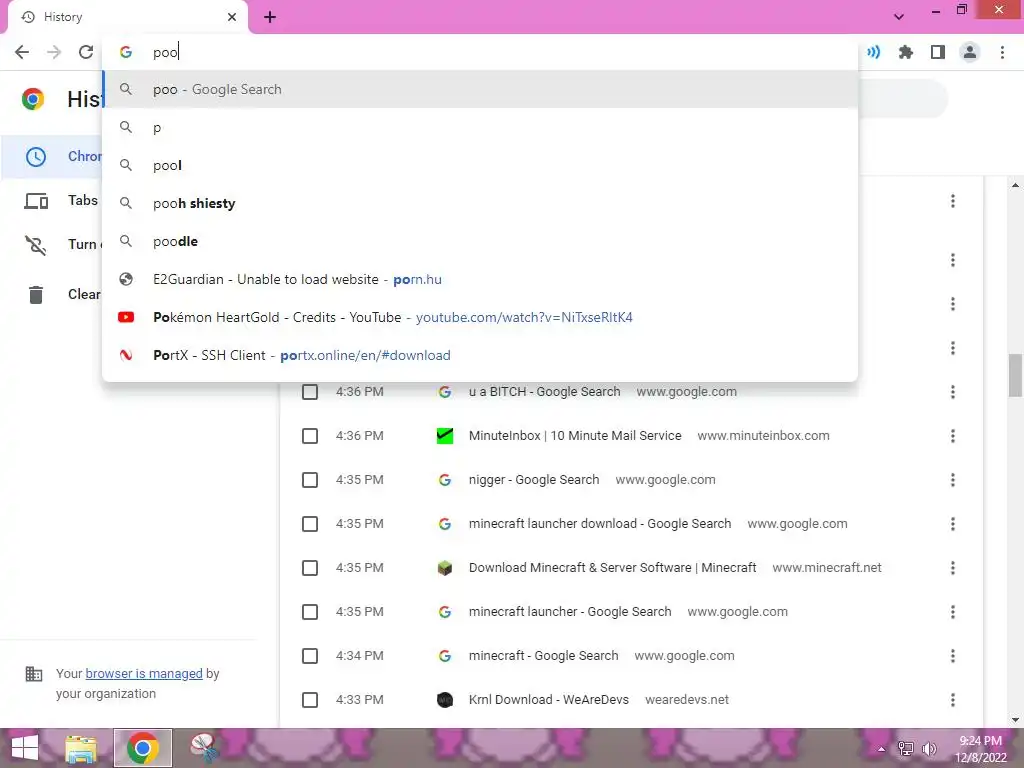Check the minecraft launcher download entry checkbox
This screenshot has width=1024, height=768.
(x=310, y=524)
